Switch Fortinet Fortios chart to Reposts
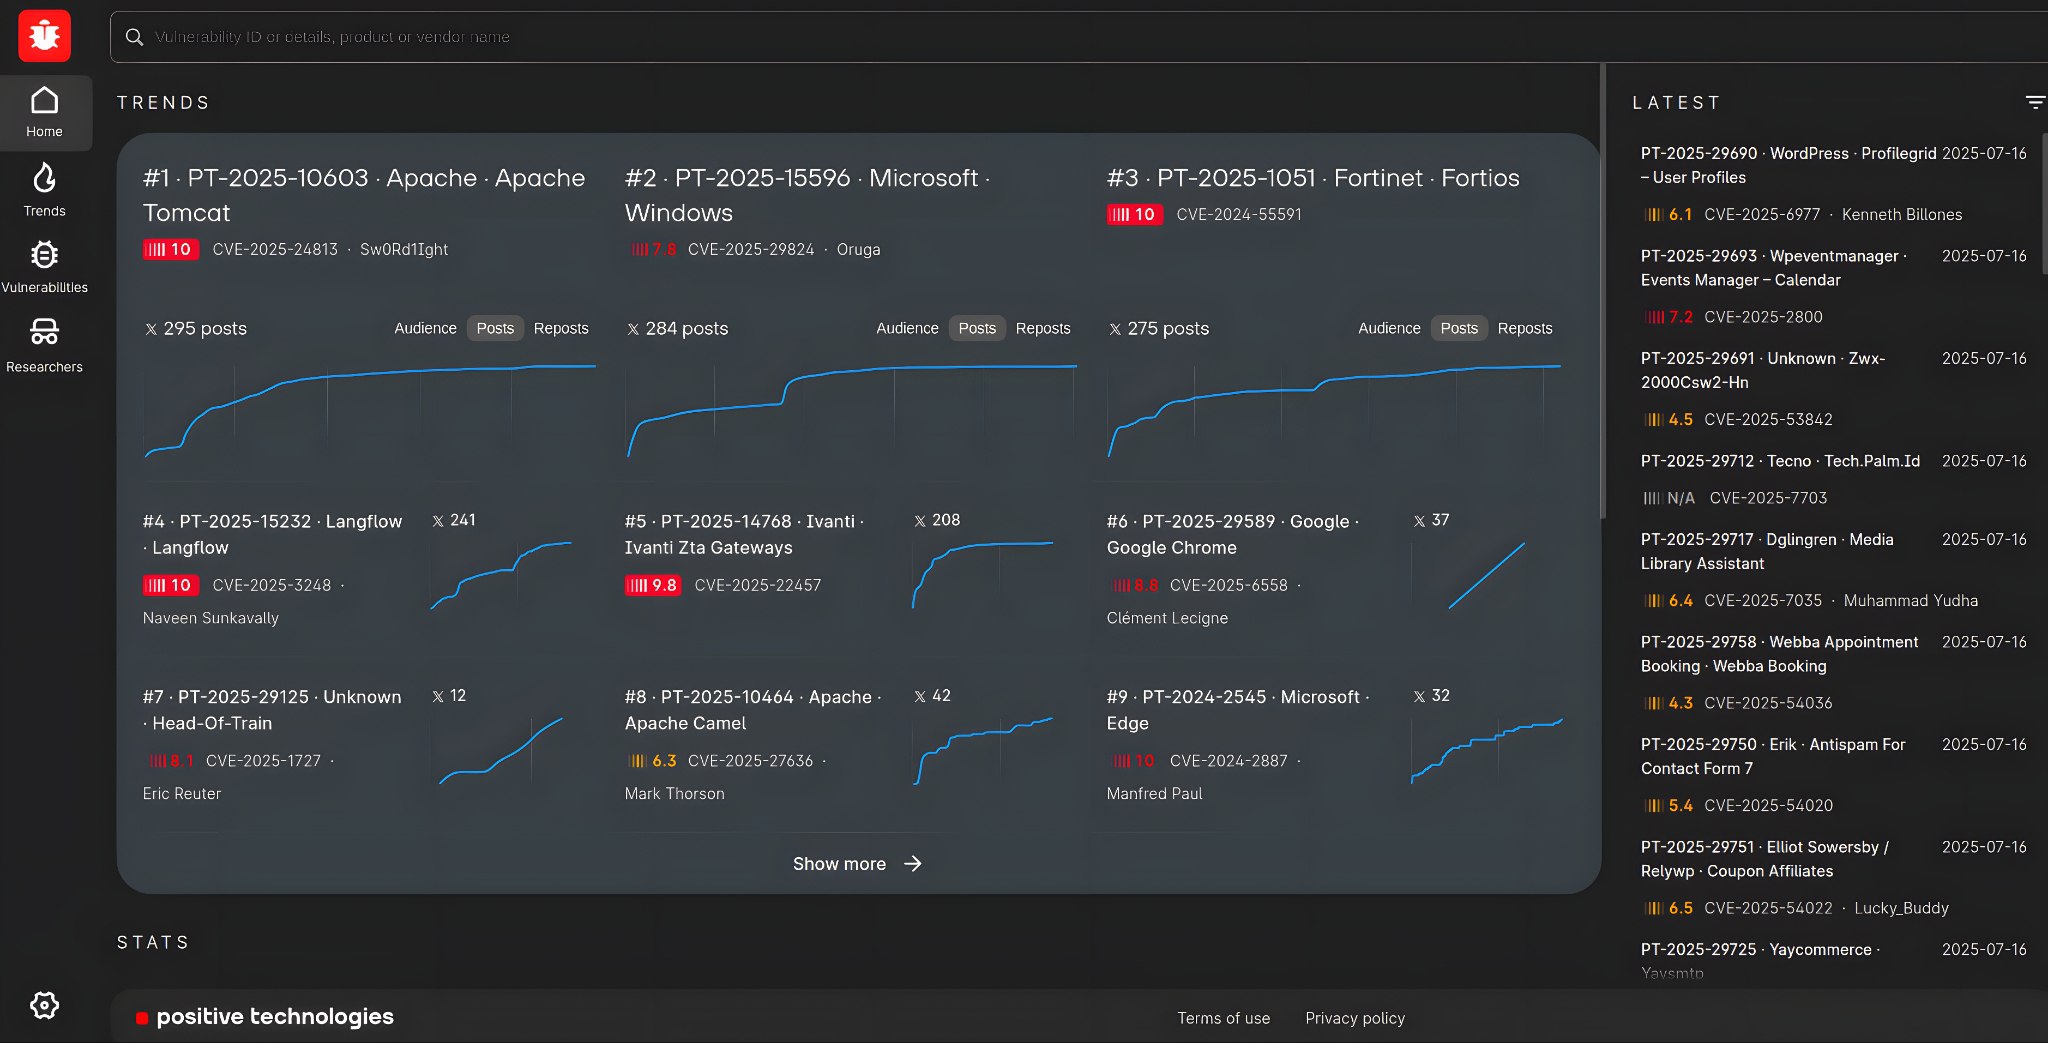 click(1525, 328)
